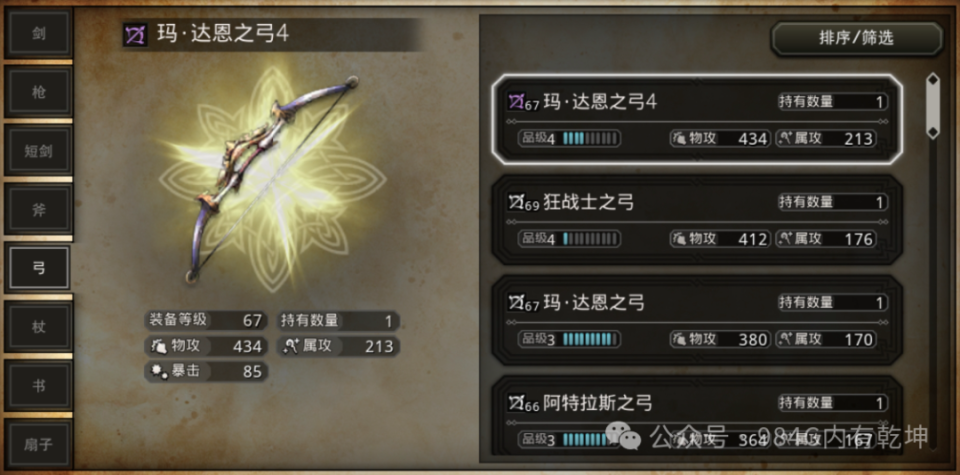The image size is (960, 475).
Task: Open the 排序/筛选 sort filter button
Action: tap(857, 39)
